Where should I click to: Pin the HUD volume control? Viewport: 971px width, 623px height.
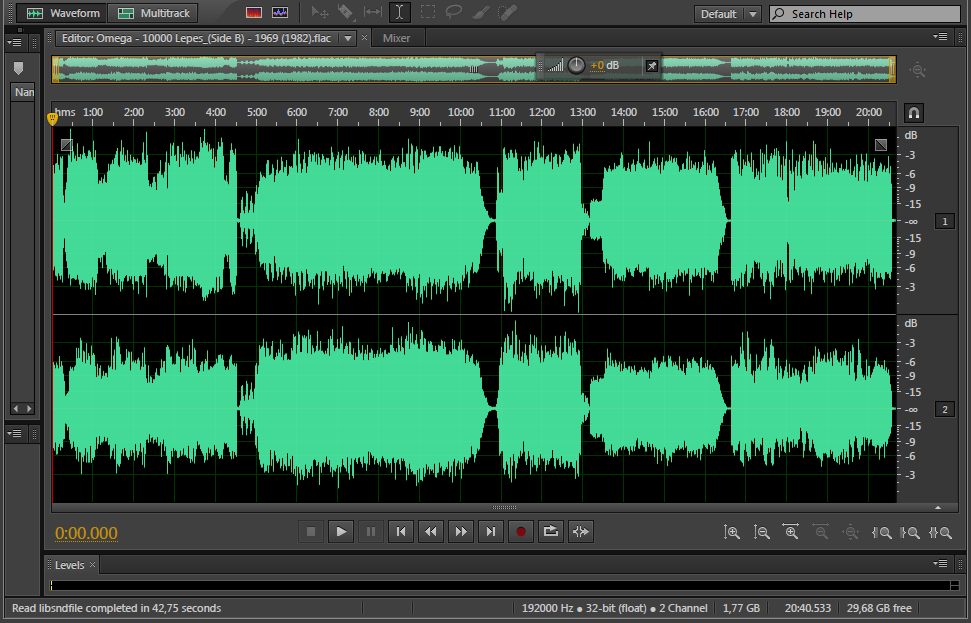pyautogui.click(x=651, y=66)
